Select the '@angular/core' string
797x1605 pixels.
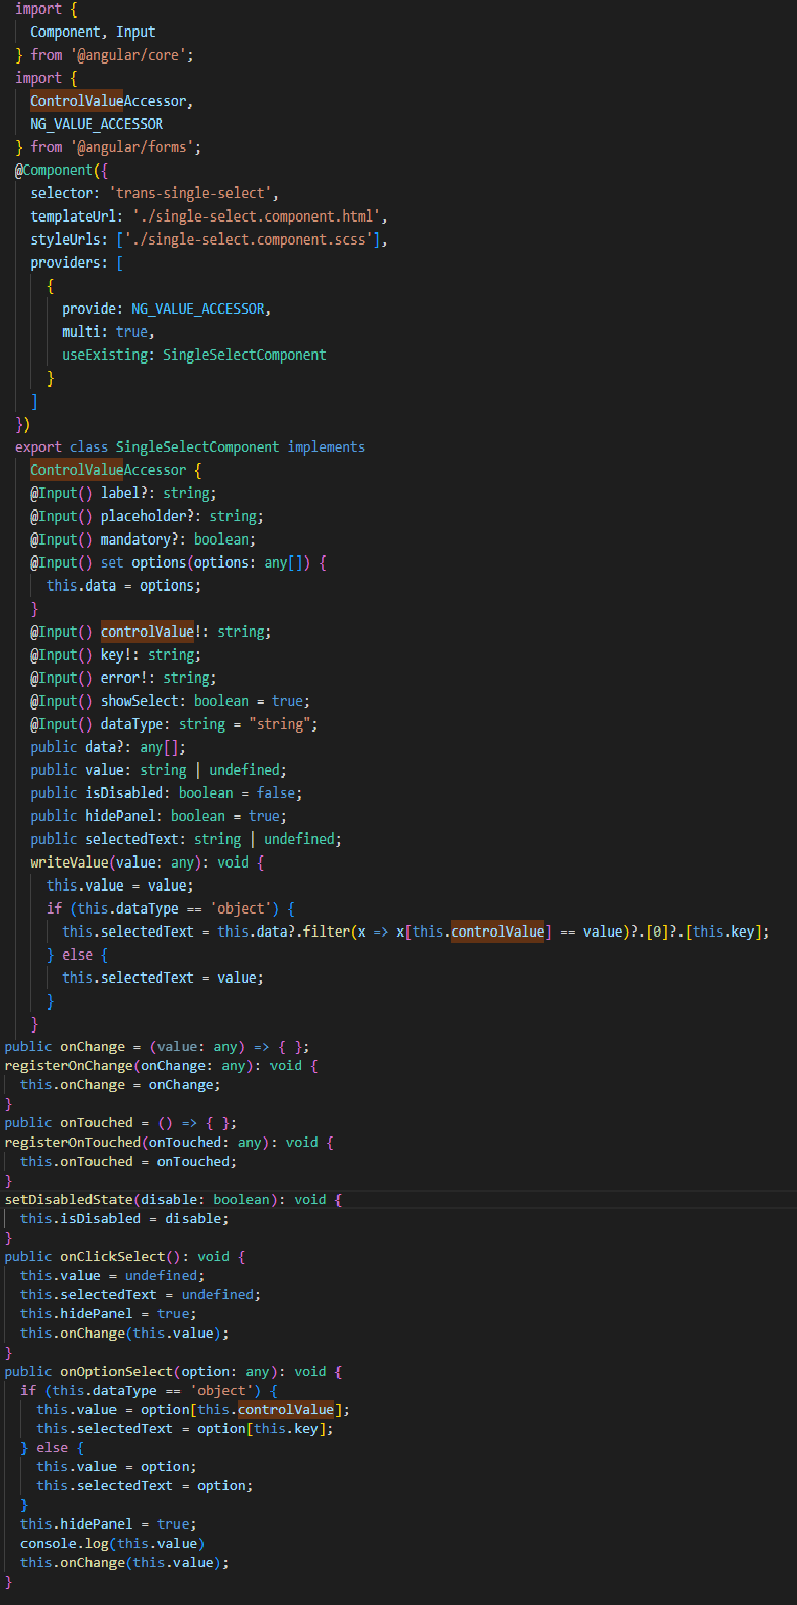pos(129,55)
